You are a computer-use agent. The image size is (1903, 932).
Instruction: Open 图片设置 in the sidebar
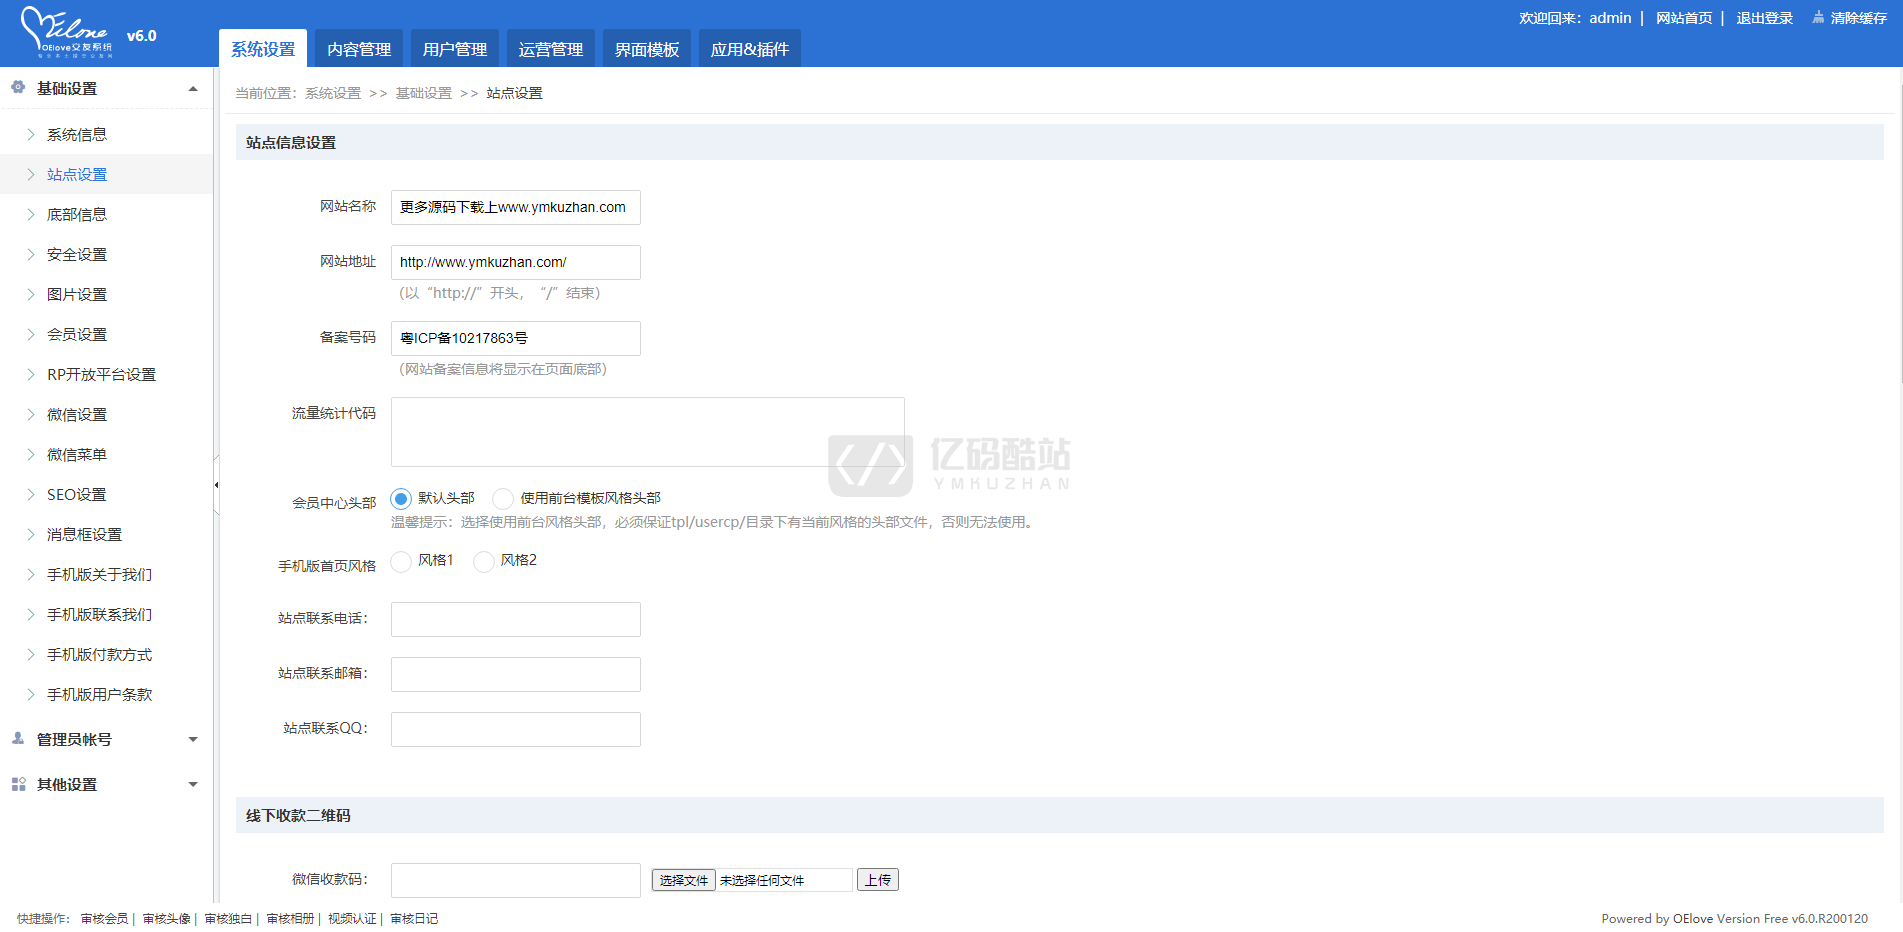pos(77,294)
